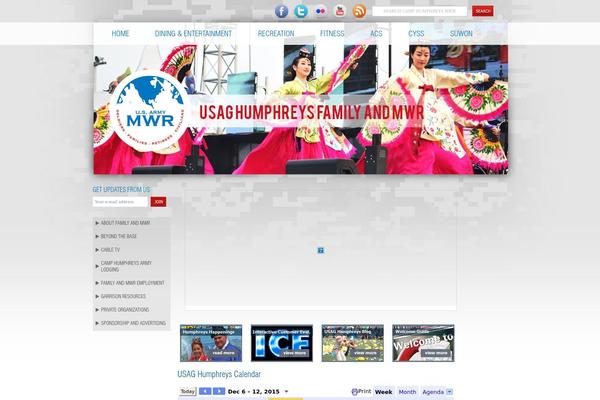Open the Welcome Guide thumbnail

(423, 343)
